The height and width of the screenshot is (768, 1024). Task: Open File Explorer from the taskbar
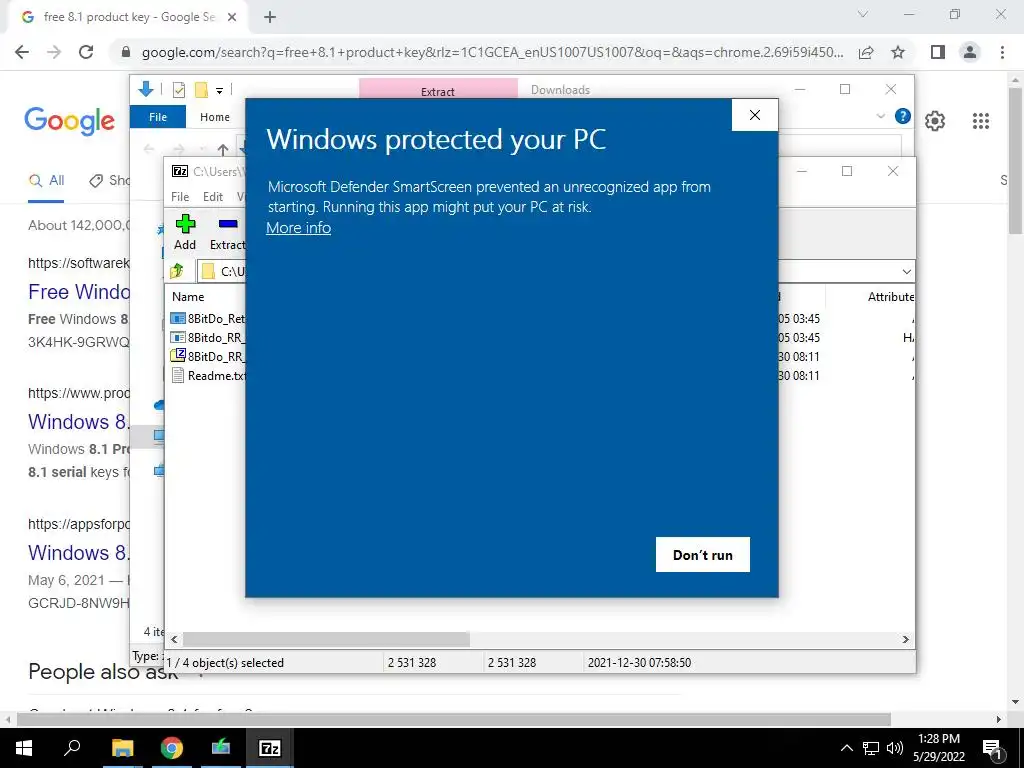122,748
